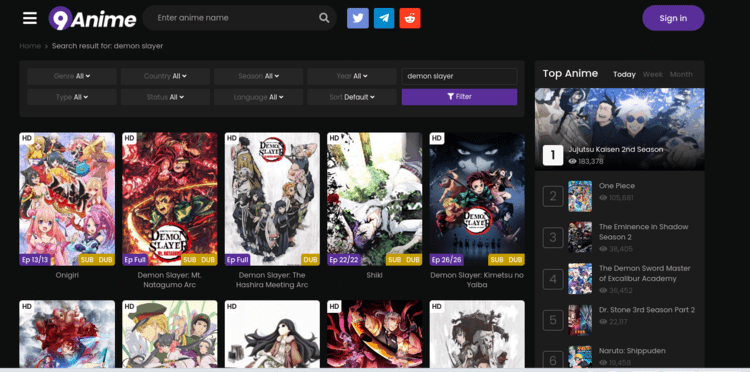Click the filter keyword field with demon slayer

tap(459, 76)
